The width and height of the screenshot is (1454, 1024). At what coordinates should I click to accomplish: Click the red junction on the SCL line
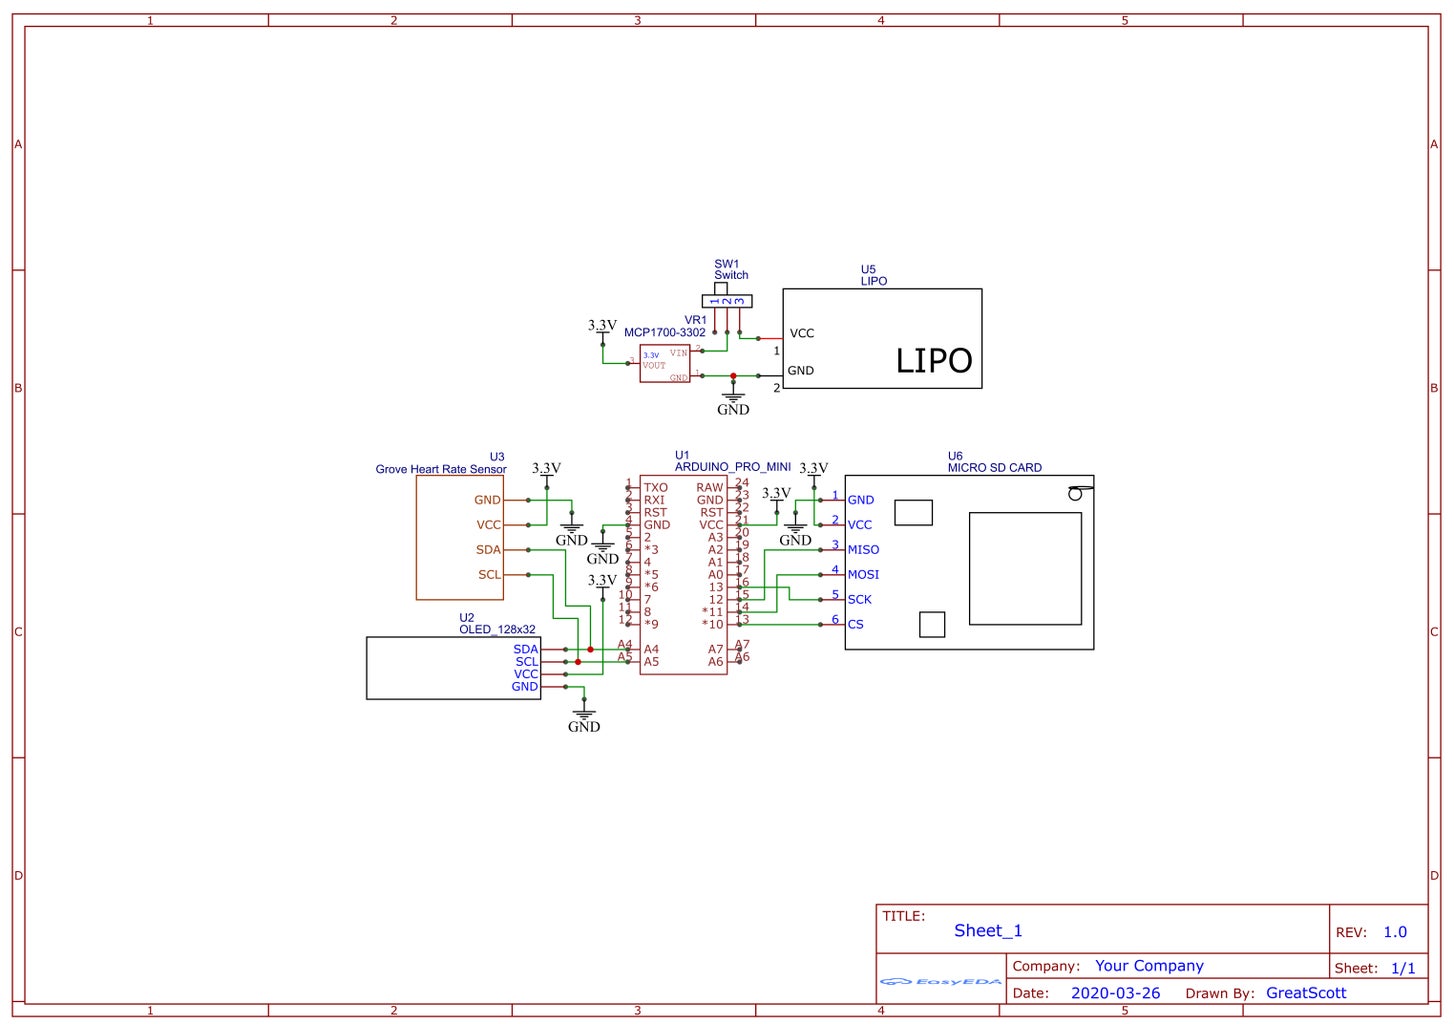[x=578, y=662]
